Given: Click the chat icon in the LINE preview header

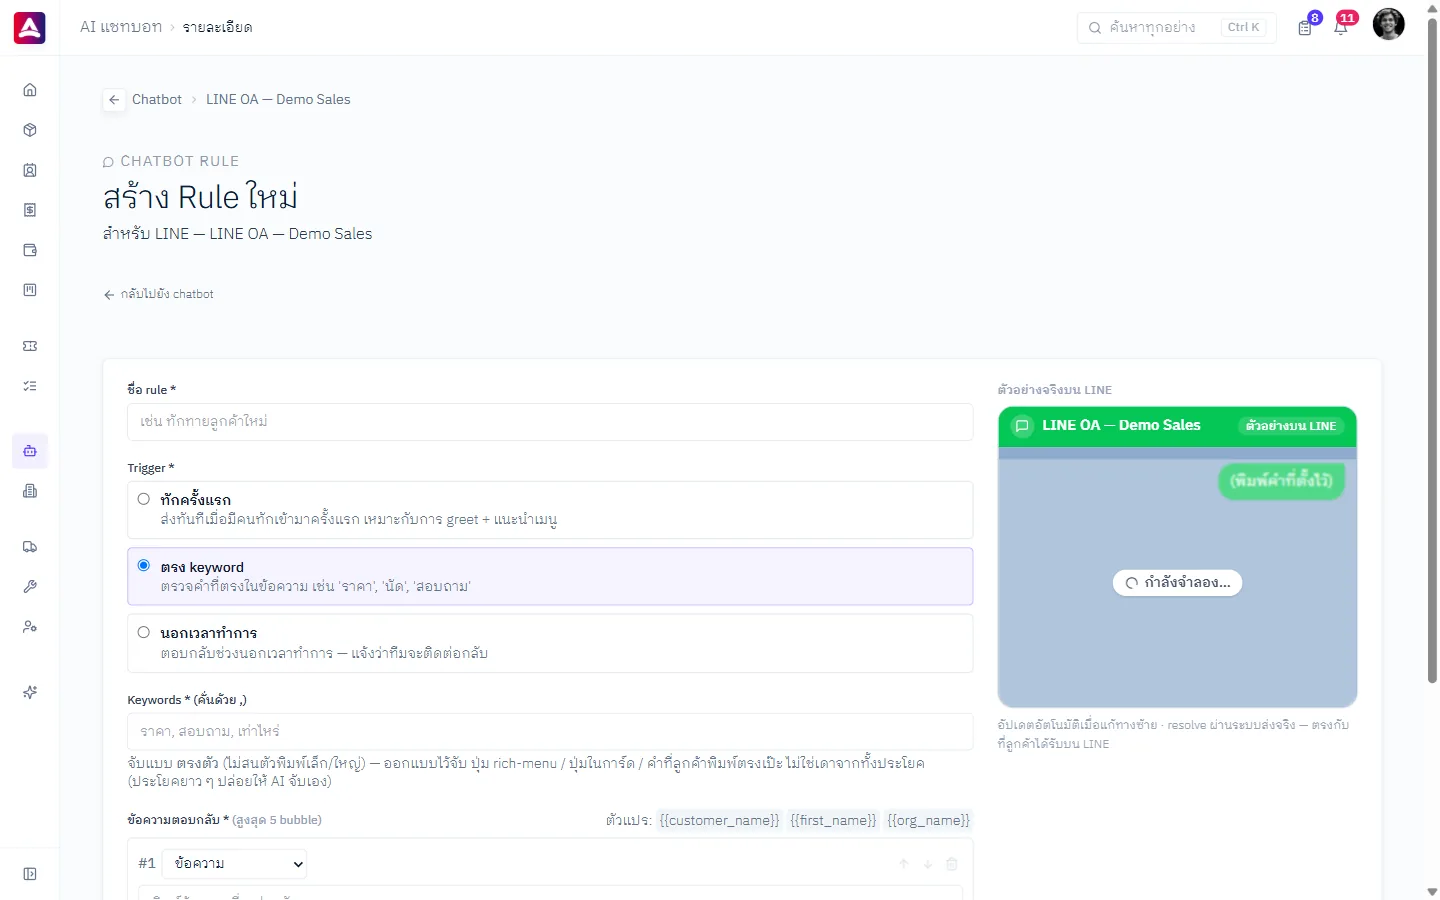Looking at the screenshot, I should coord(1022,426).
